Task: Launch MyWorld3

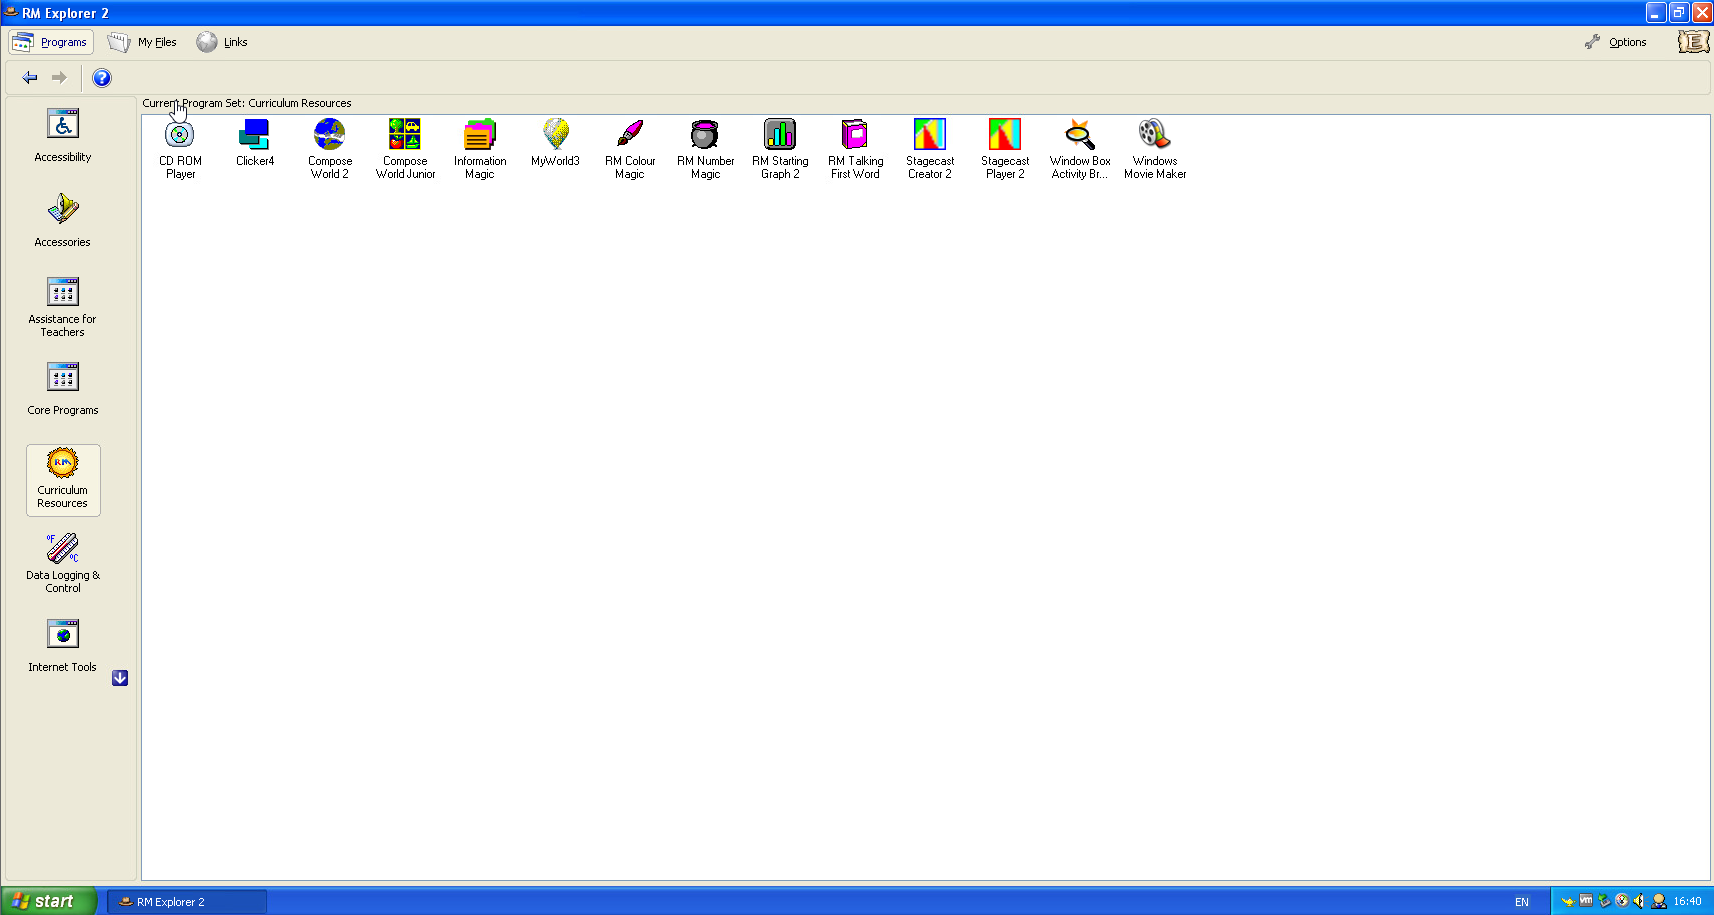Action: [555, 143]
